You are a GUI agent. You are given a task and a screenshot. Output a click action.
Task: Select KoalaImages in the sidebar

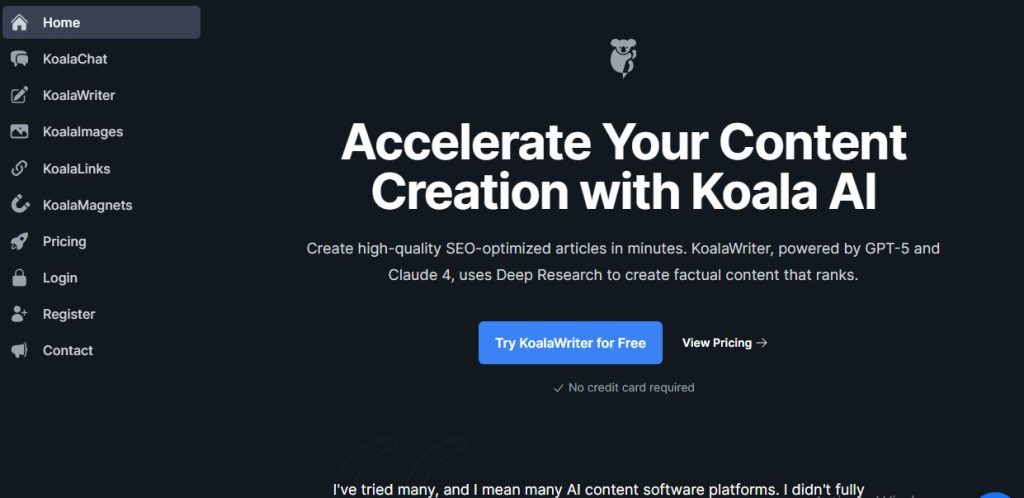pyautogui.click(x=101, y=132)
